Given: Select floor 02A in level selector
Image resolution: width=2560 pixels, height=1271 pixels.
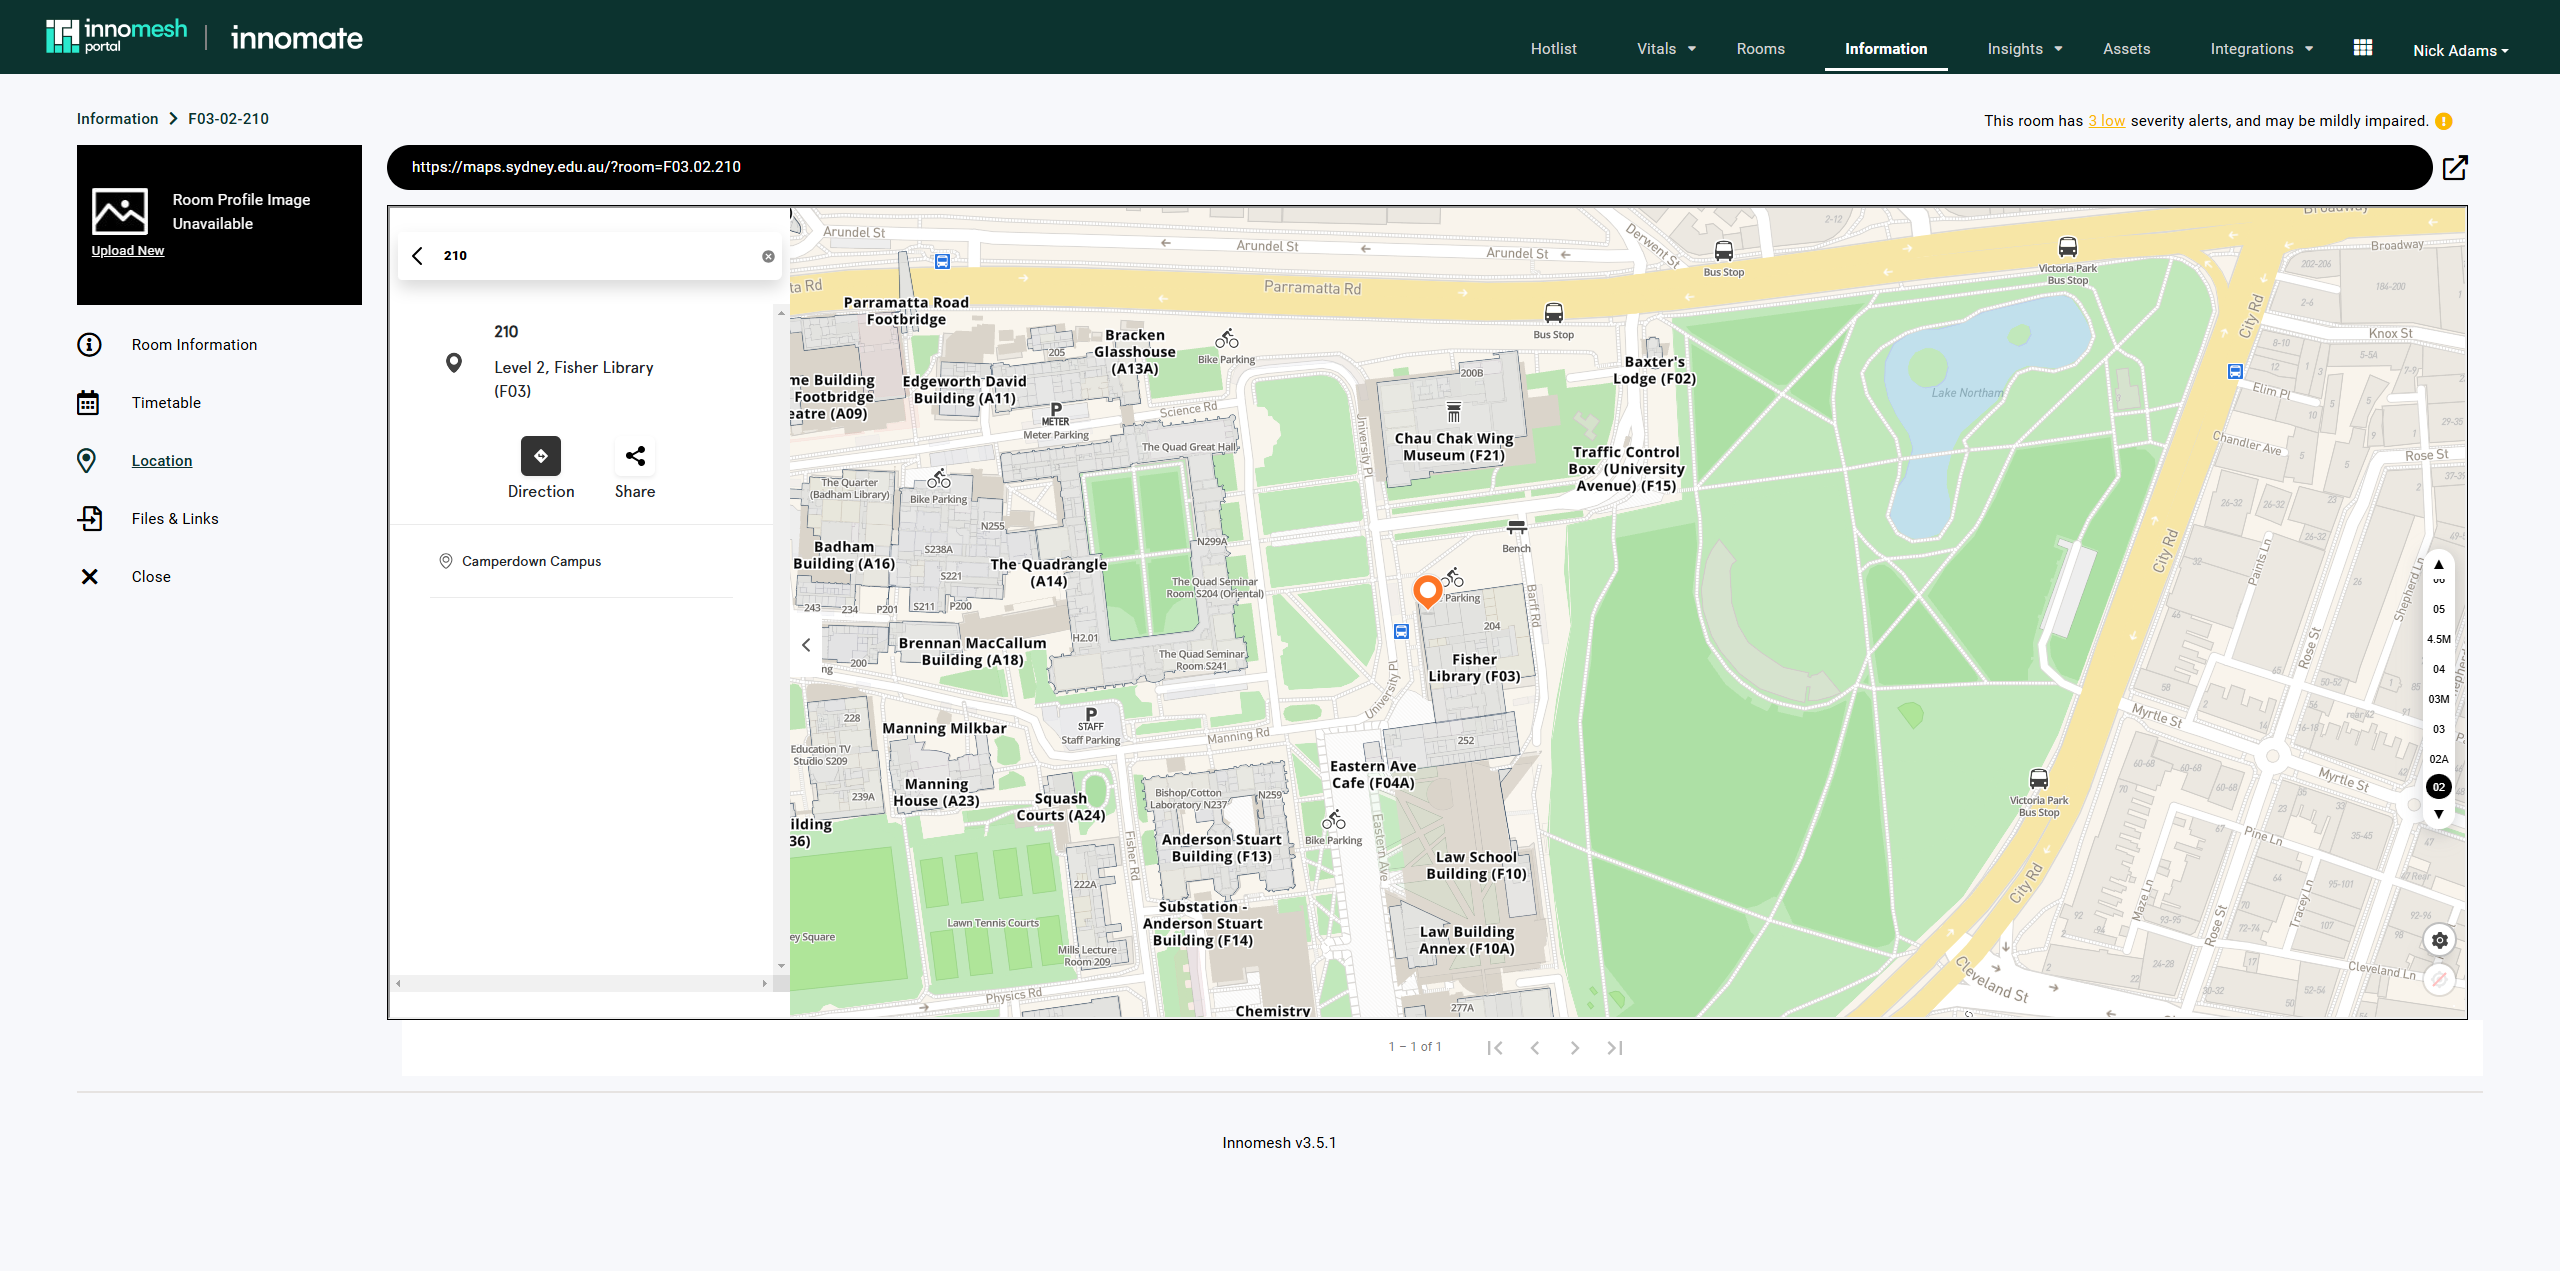Looking at the screenshot, I should (2439, 760).
